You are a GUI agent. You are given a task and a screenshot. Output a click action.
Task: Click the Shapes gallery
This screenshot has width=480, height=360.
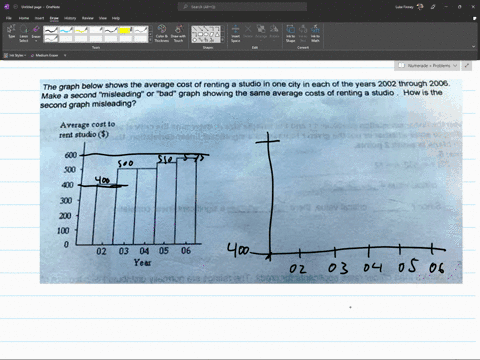[x=205, y=34]
